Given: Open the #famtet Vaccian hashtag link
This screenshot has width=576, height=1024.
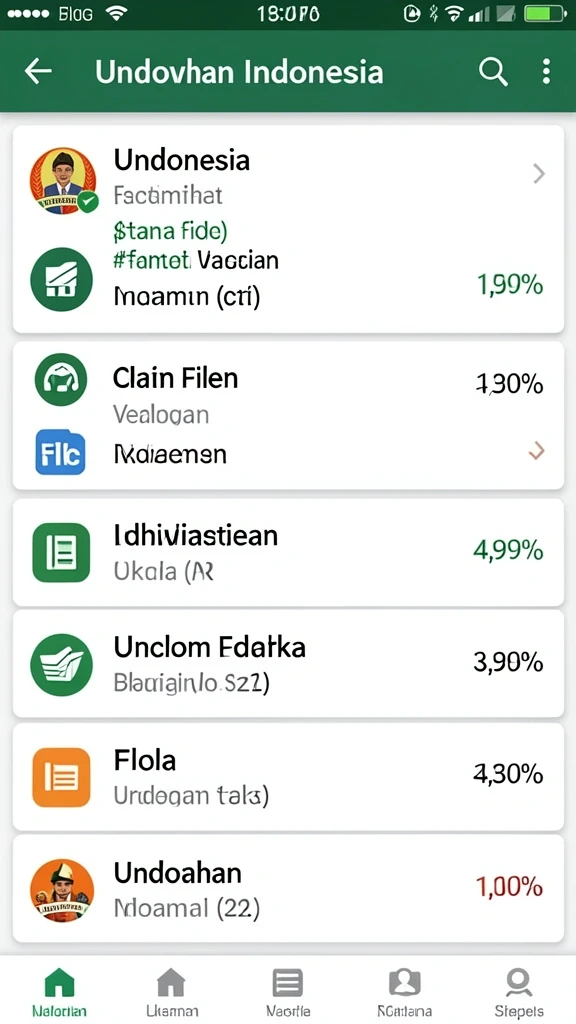Looking at the screenshot, I should pyautogui.click(x=195, y=261).
